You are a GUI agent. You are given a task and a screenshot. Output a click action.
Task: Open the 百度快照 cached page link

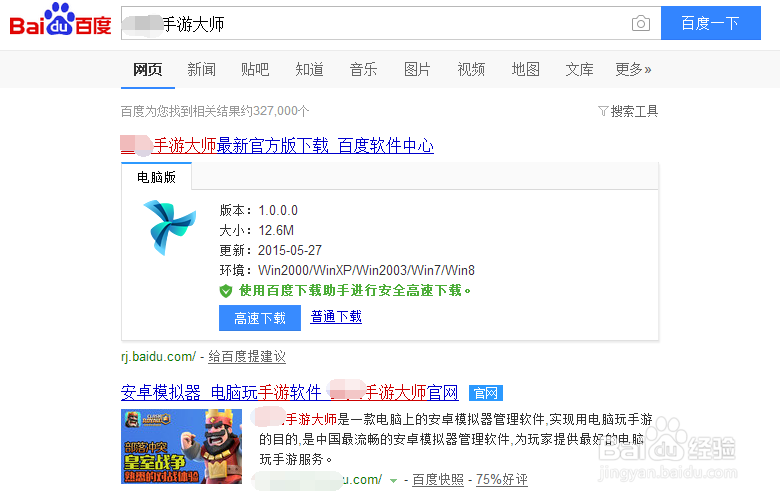(438, 480)
